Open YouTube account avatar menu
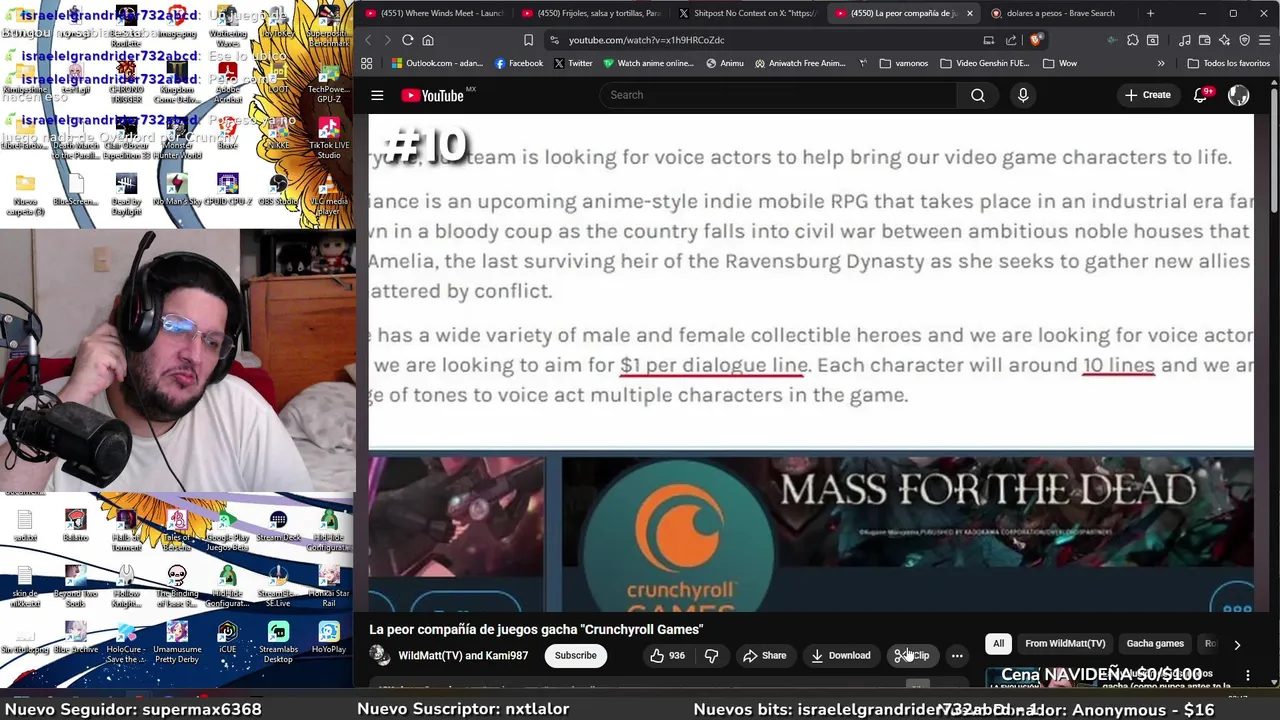 coord(1239,95)
